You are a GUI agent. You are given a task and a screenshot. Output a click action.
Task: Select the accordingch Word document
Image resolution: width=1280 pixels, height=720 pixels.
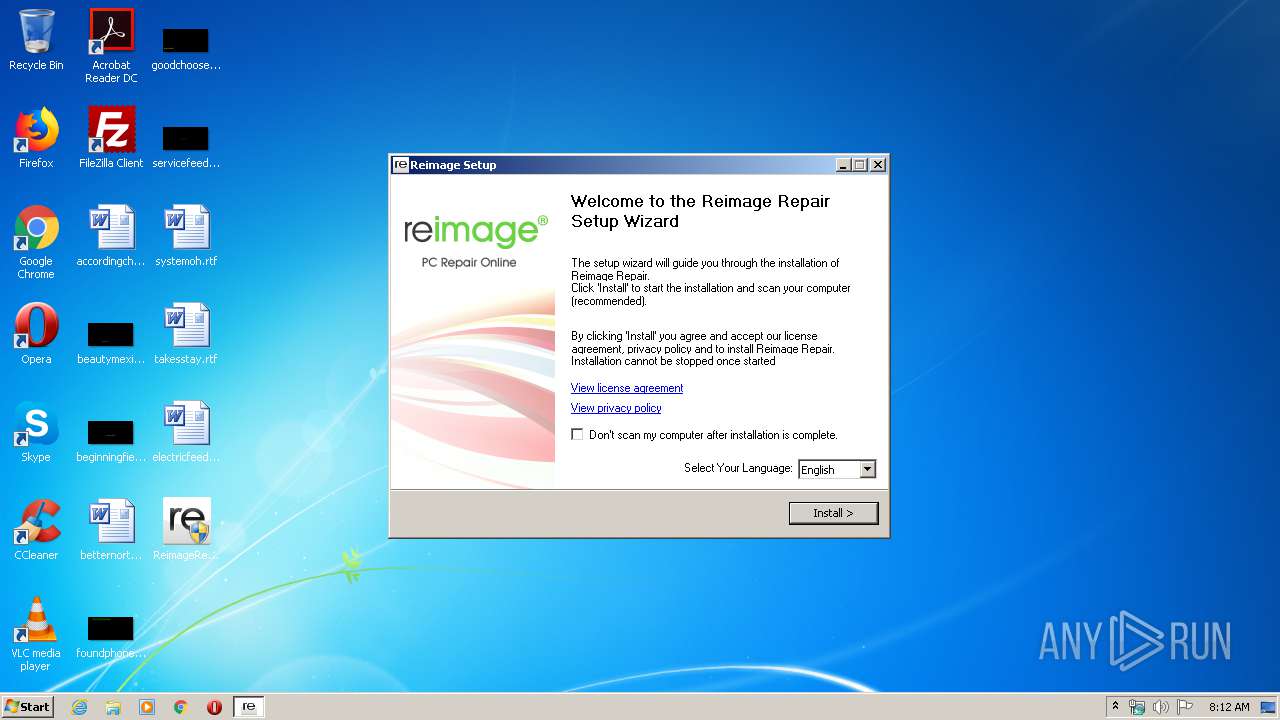point(111,236)
